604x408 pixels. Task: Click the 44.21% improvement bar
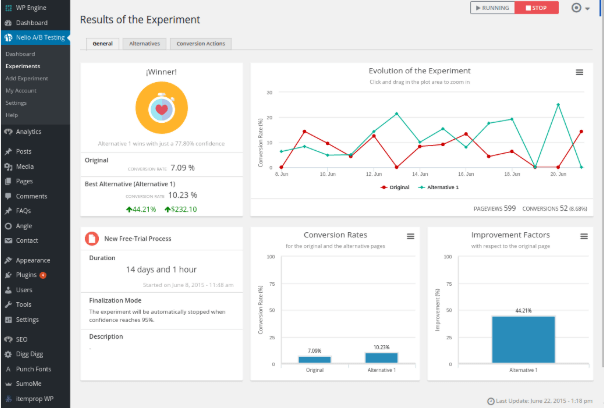pos(523,340)
